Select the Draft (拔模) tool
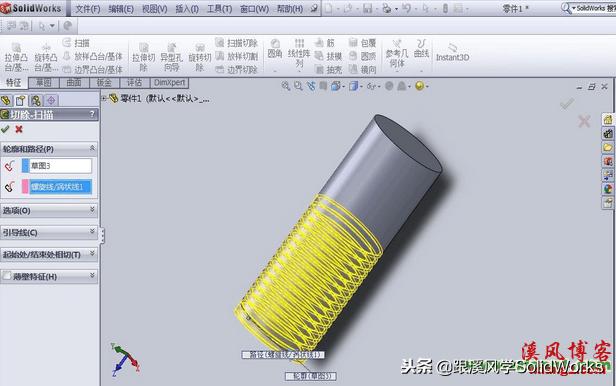The height and width of the screenshot is (386, 616). click(x=328, y=56)
